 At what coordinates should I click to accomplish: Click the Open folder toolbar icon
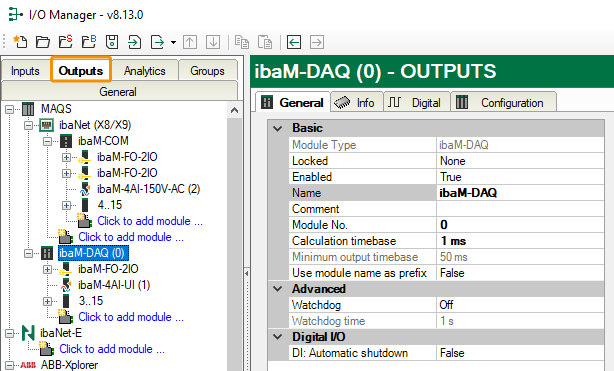[43, 42]
